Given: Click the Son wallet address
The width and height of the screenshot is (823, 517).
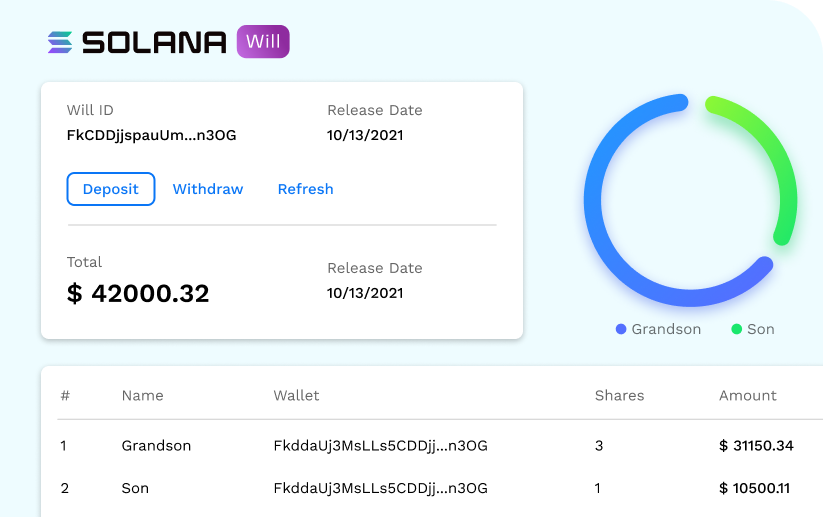Looking at the screenshot, I should [x=380, y=488].
